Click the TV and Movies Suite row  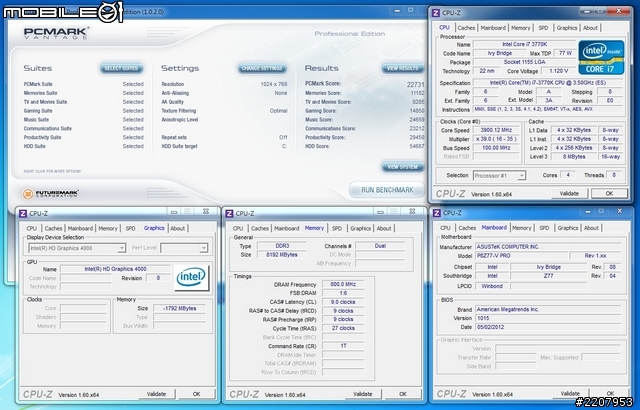84,102
